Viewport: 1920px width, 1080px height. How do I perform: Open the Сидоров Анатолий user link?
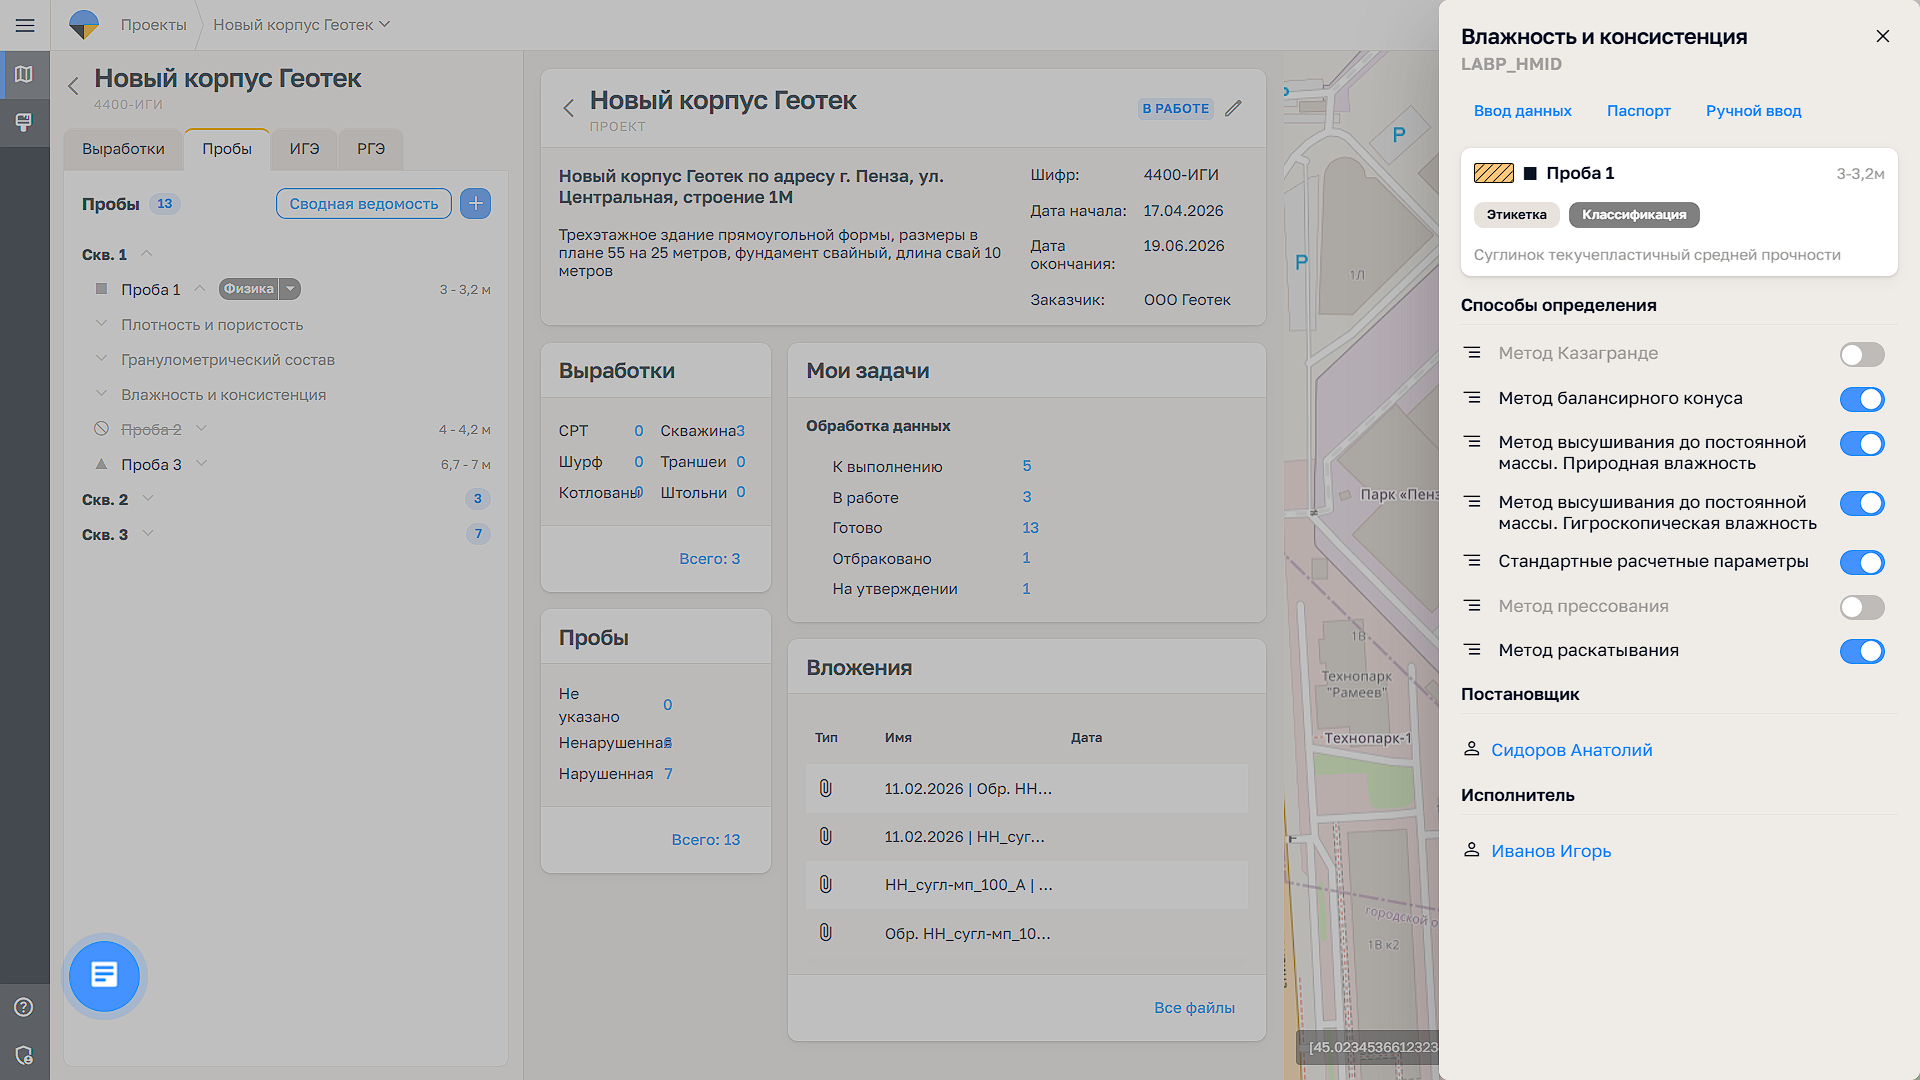tap(1571, 750)
